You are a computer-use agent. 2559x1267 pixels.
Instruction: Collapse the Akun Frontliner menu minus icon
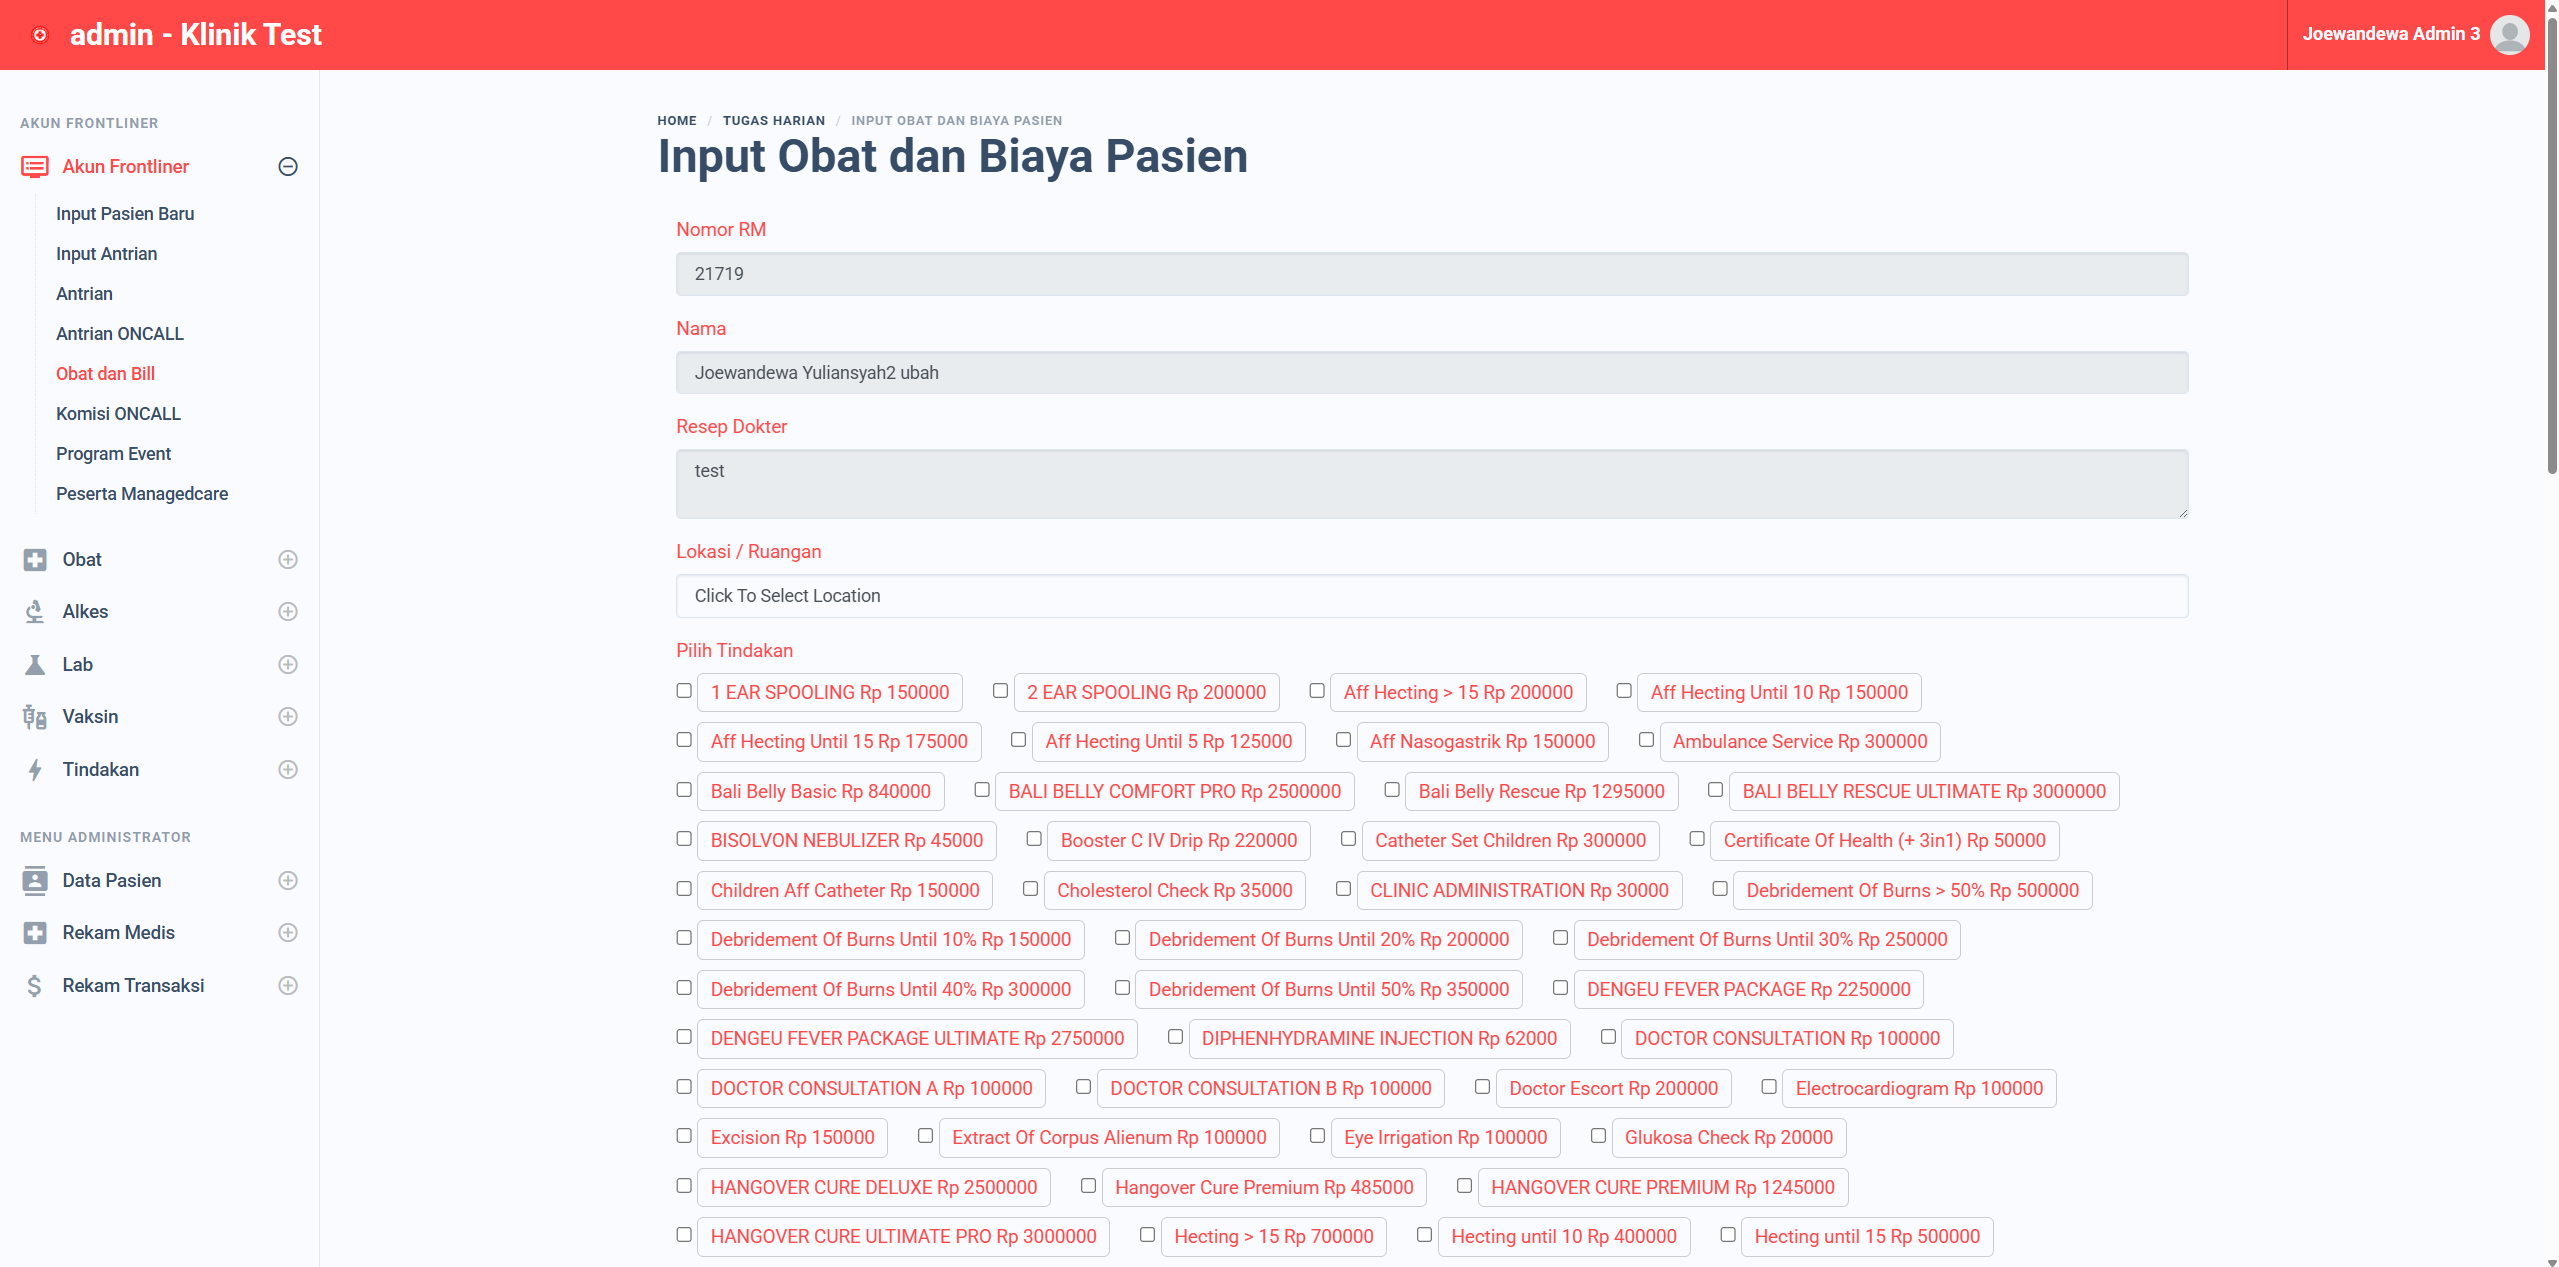[288, 167]
